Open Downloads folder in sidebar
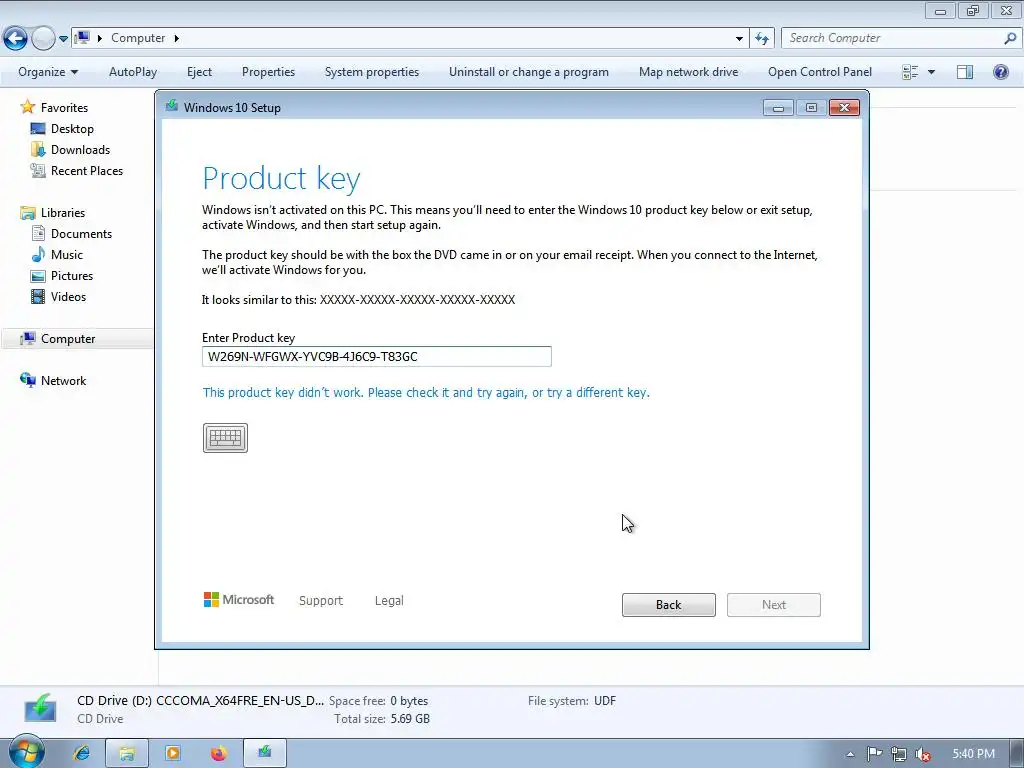The height and width of the screenshot is (768, 1024). [x=80, y=150]
